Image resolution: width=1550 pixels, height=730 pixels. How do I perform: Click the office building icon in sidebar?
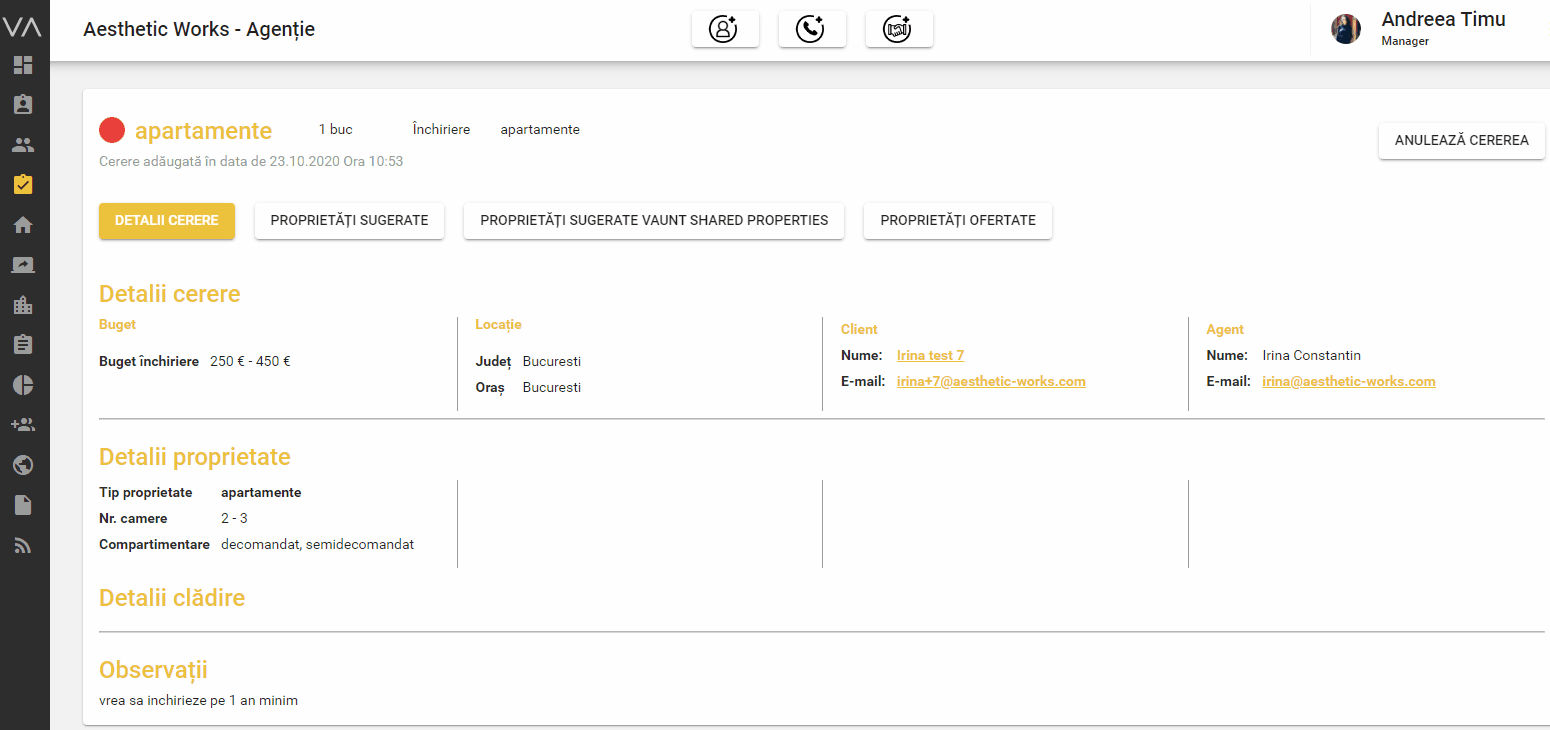click(23, 305)
